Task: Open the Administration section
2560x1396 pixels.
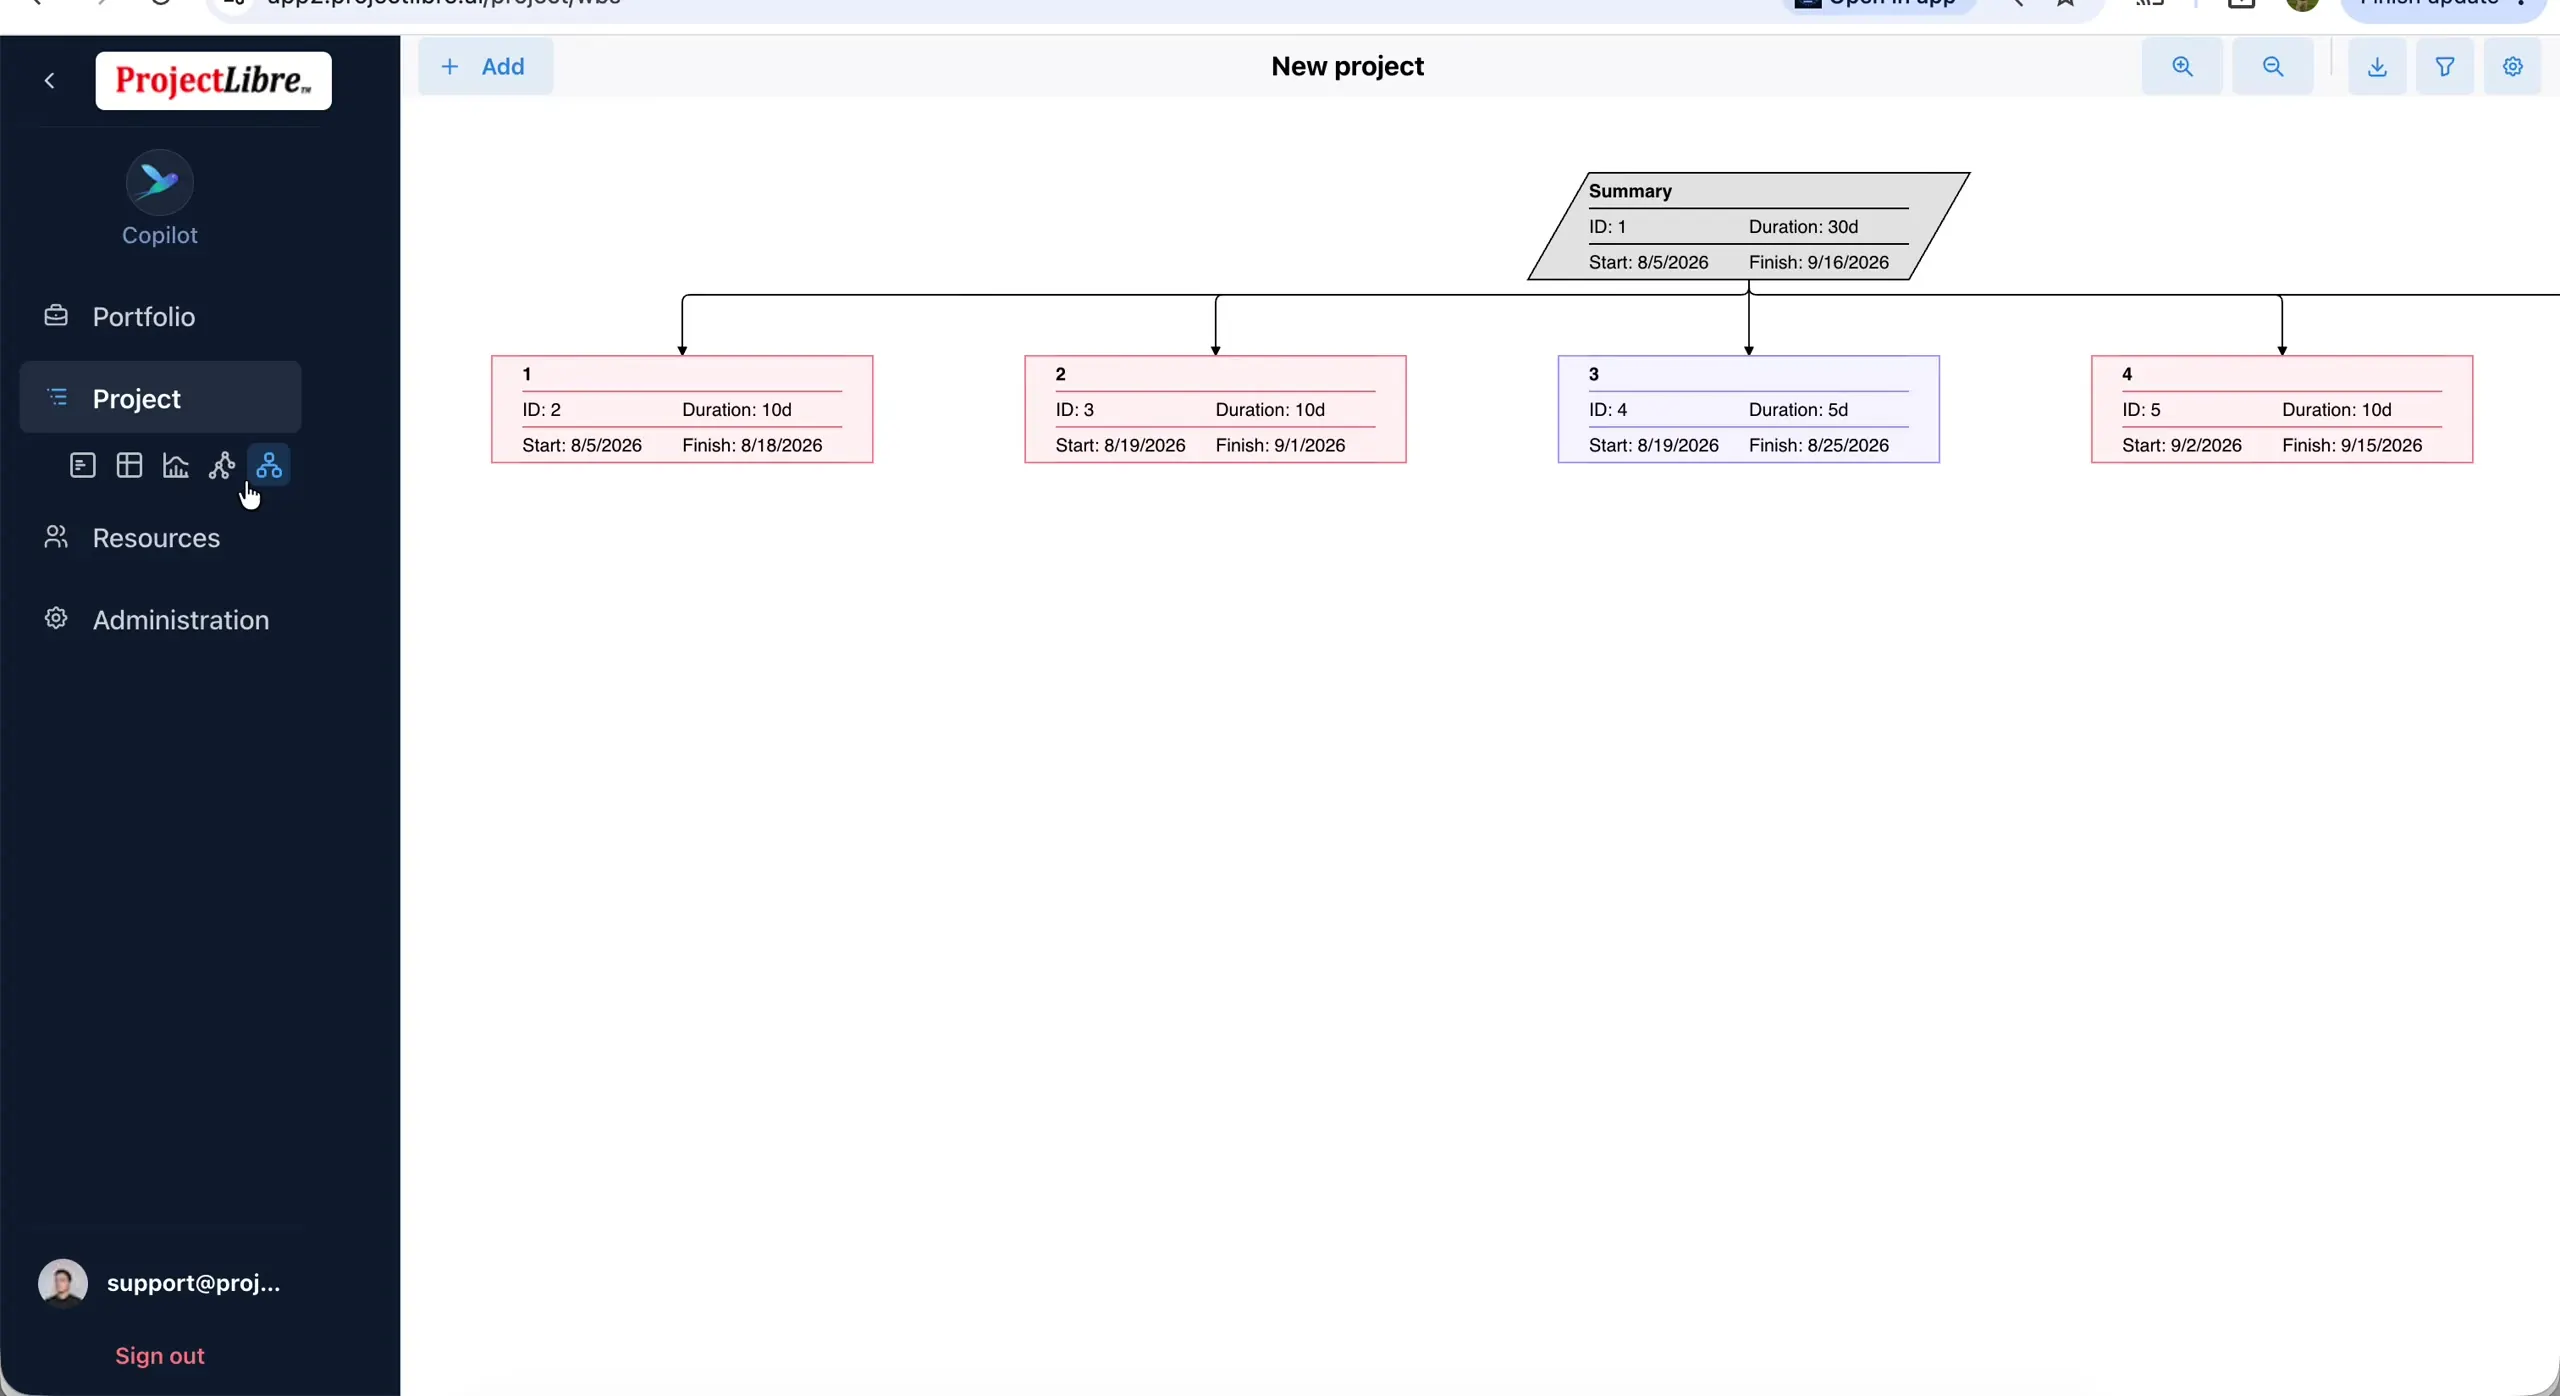Action: tap(160, 620)
